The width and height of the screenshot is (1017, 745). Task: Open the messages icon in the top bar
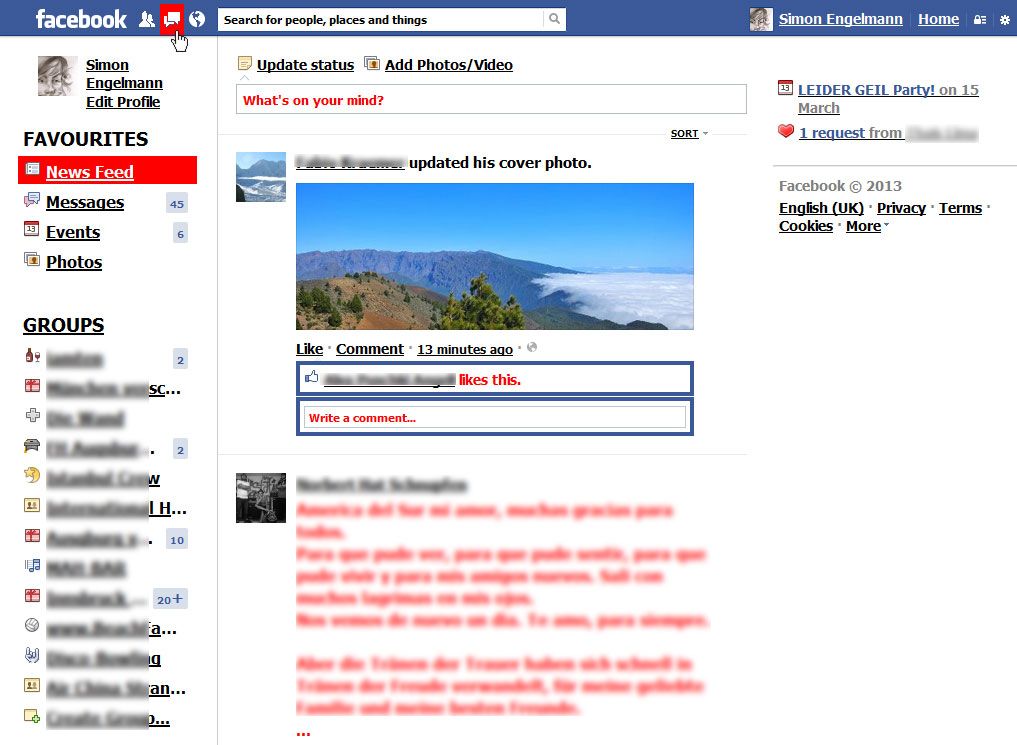170,17
